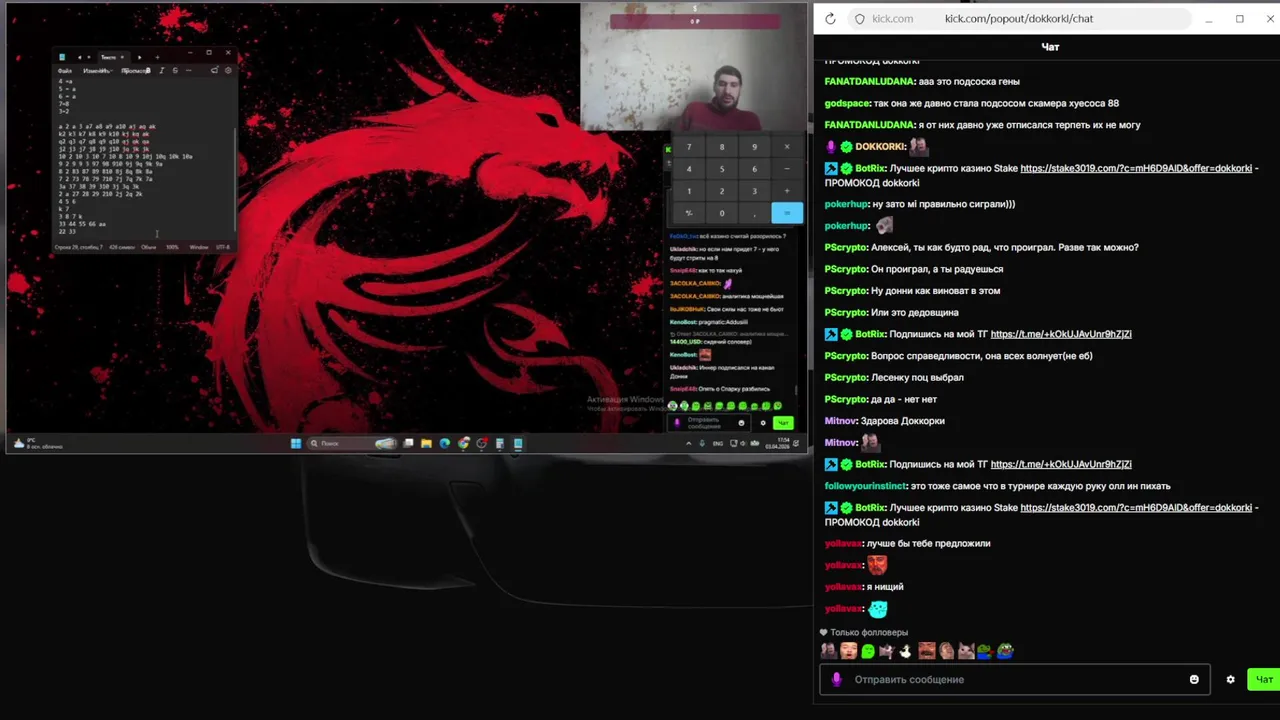Open emoji picker in message box

coord(1194,680)
